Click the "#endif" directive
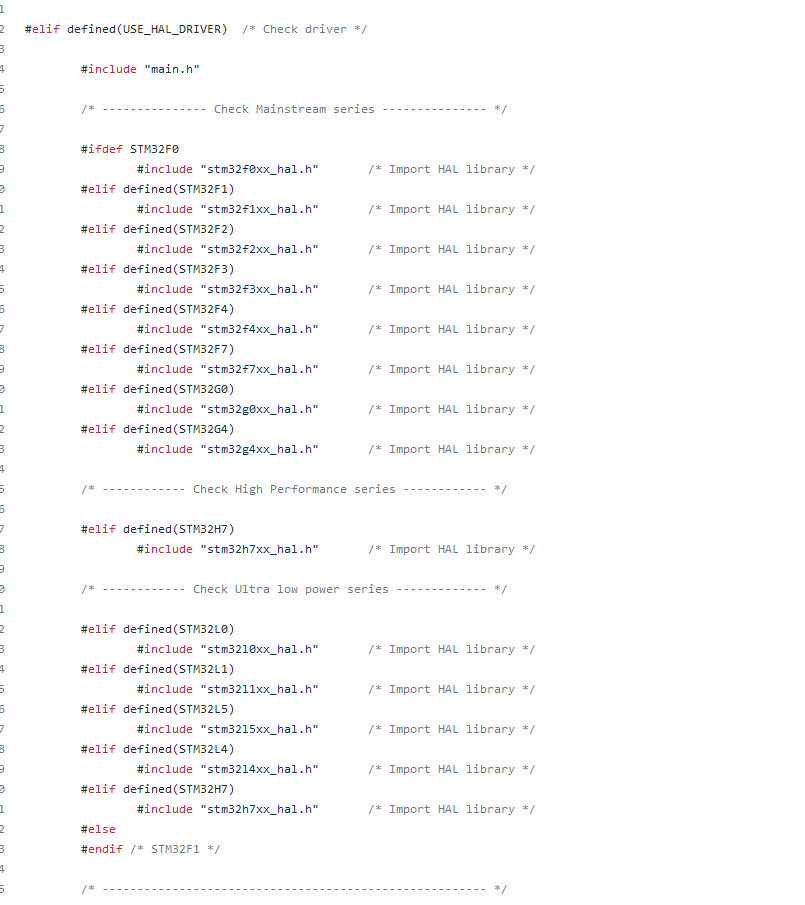Viewport: 805px width, 905px height. (x=102, y=850)
